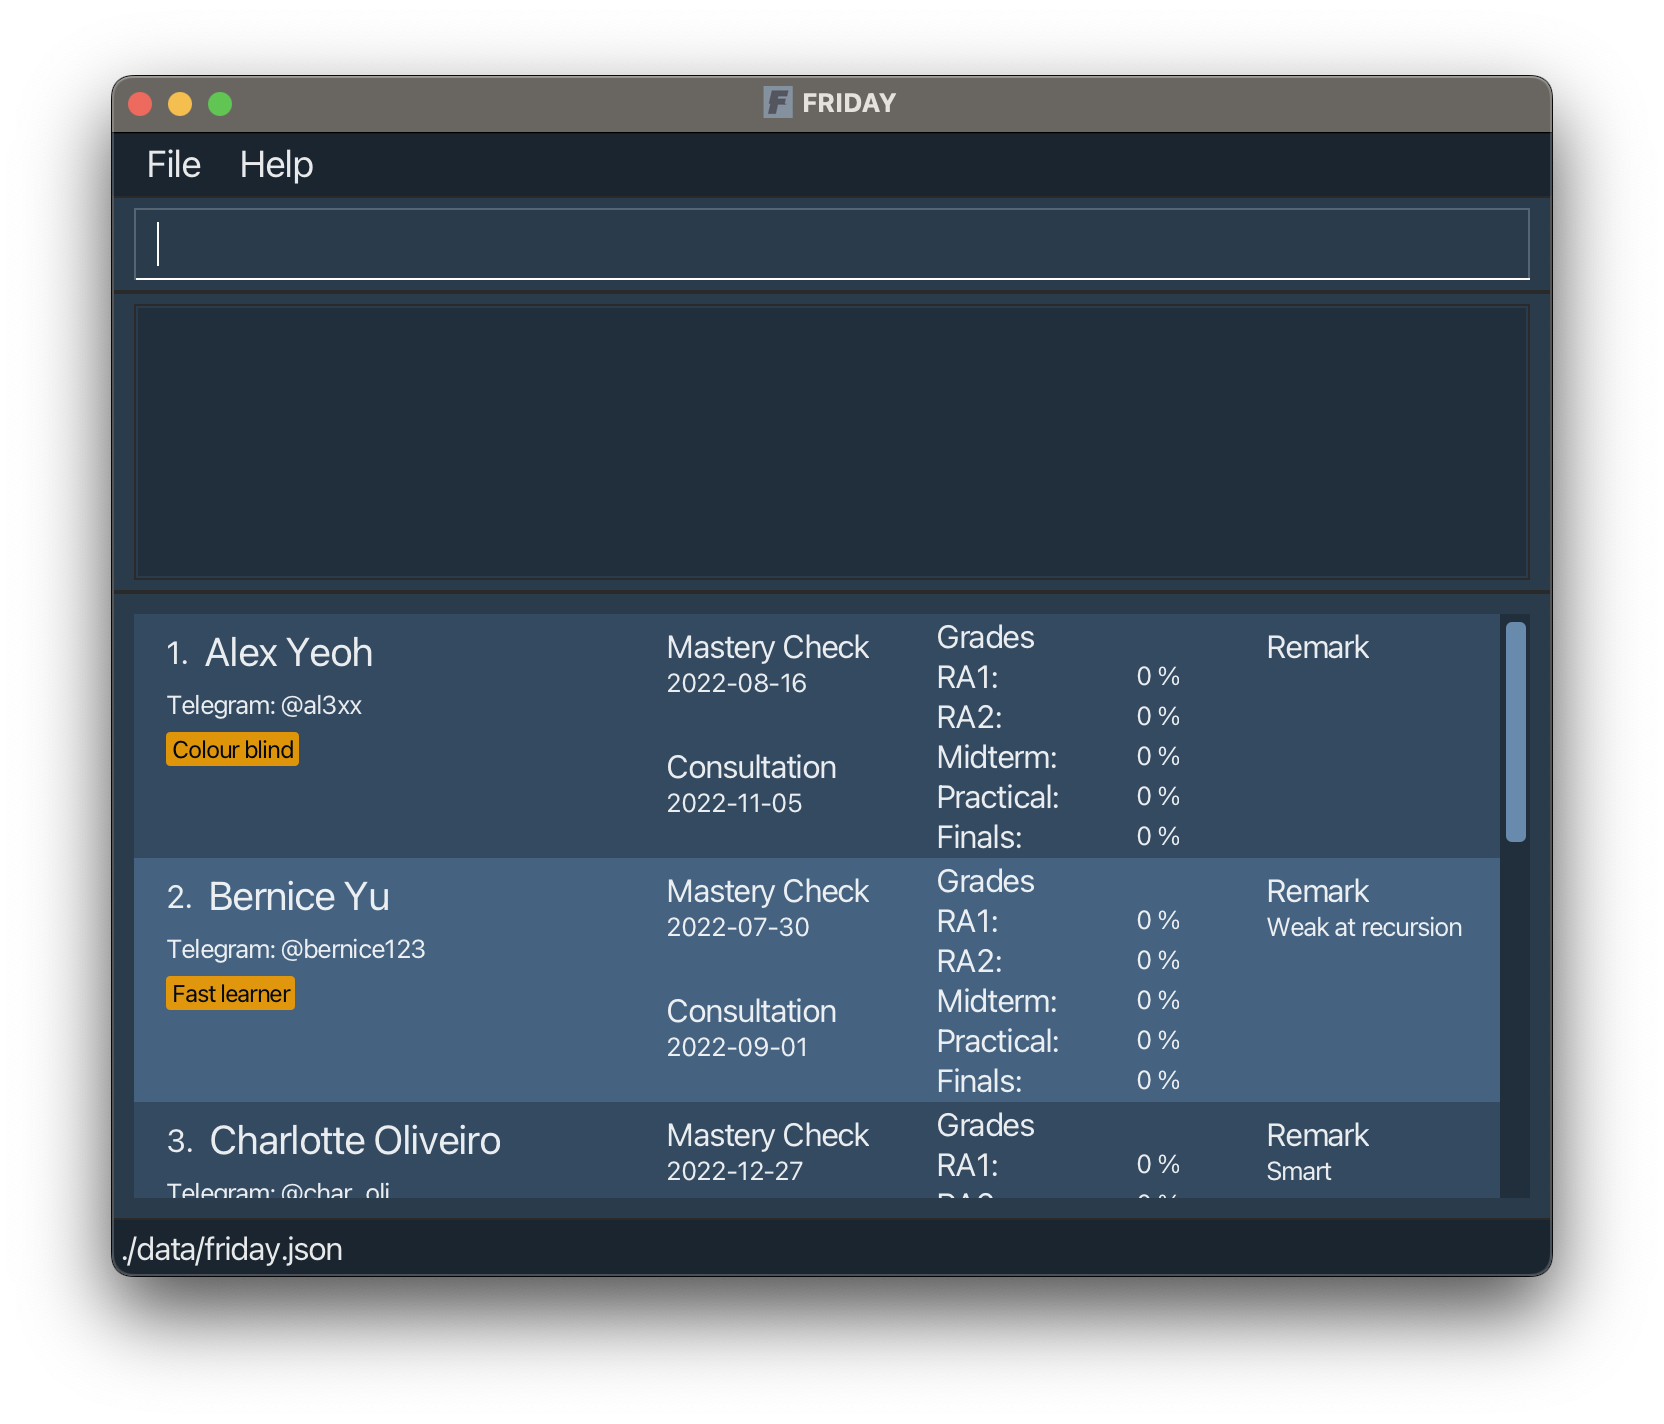This screenshot has width=1664, height=1424.
Task: Click the Colour blind tag
Action: click(233, 750)
